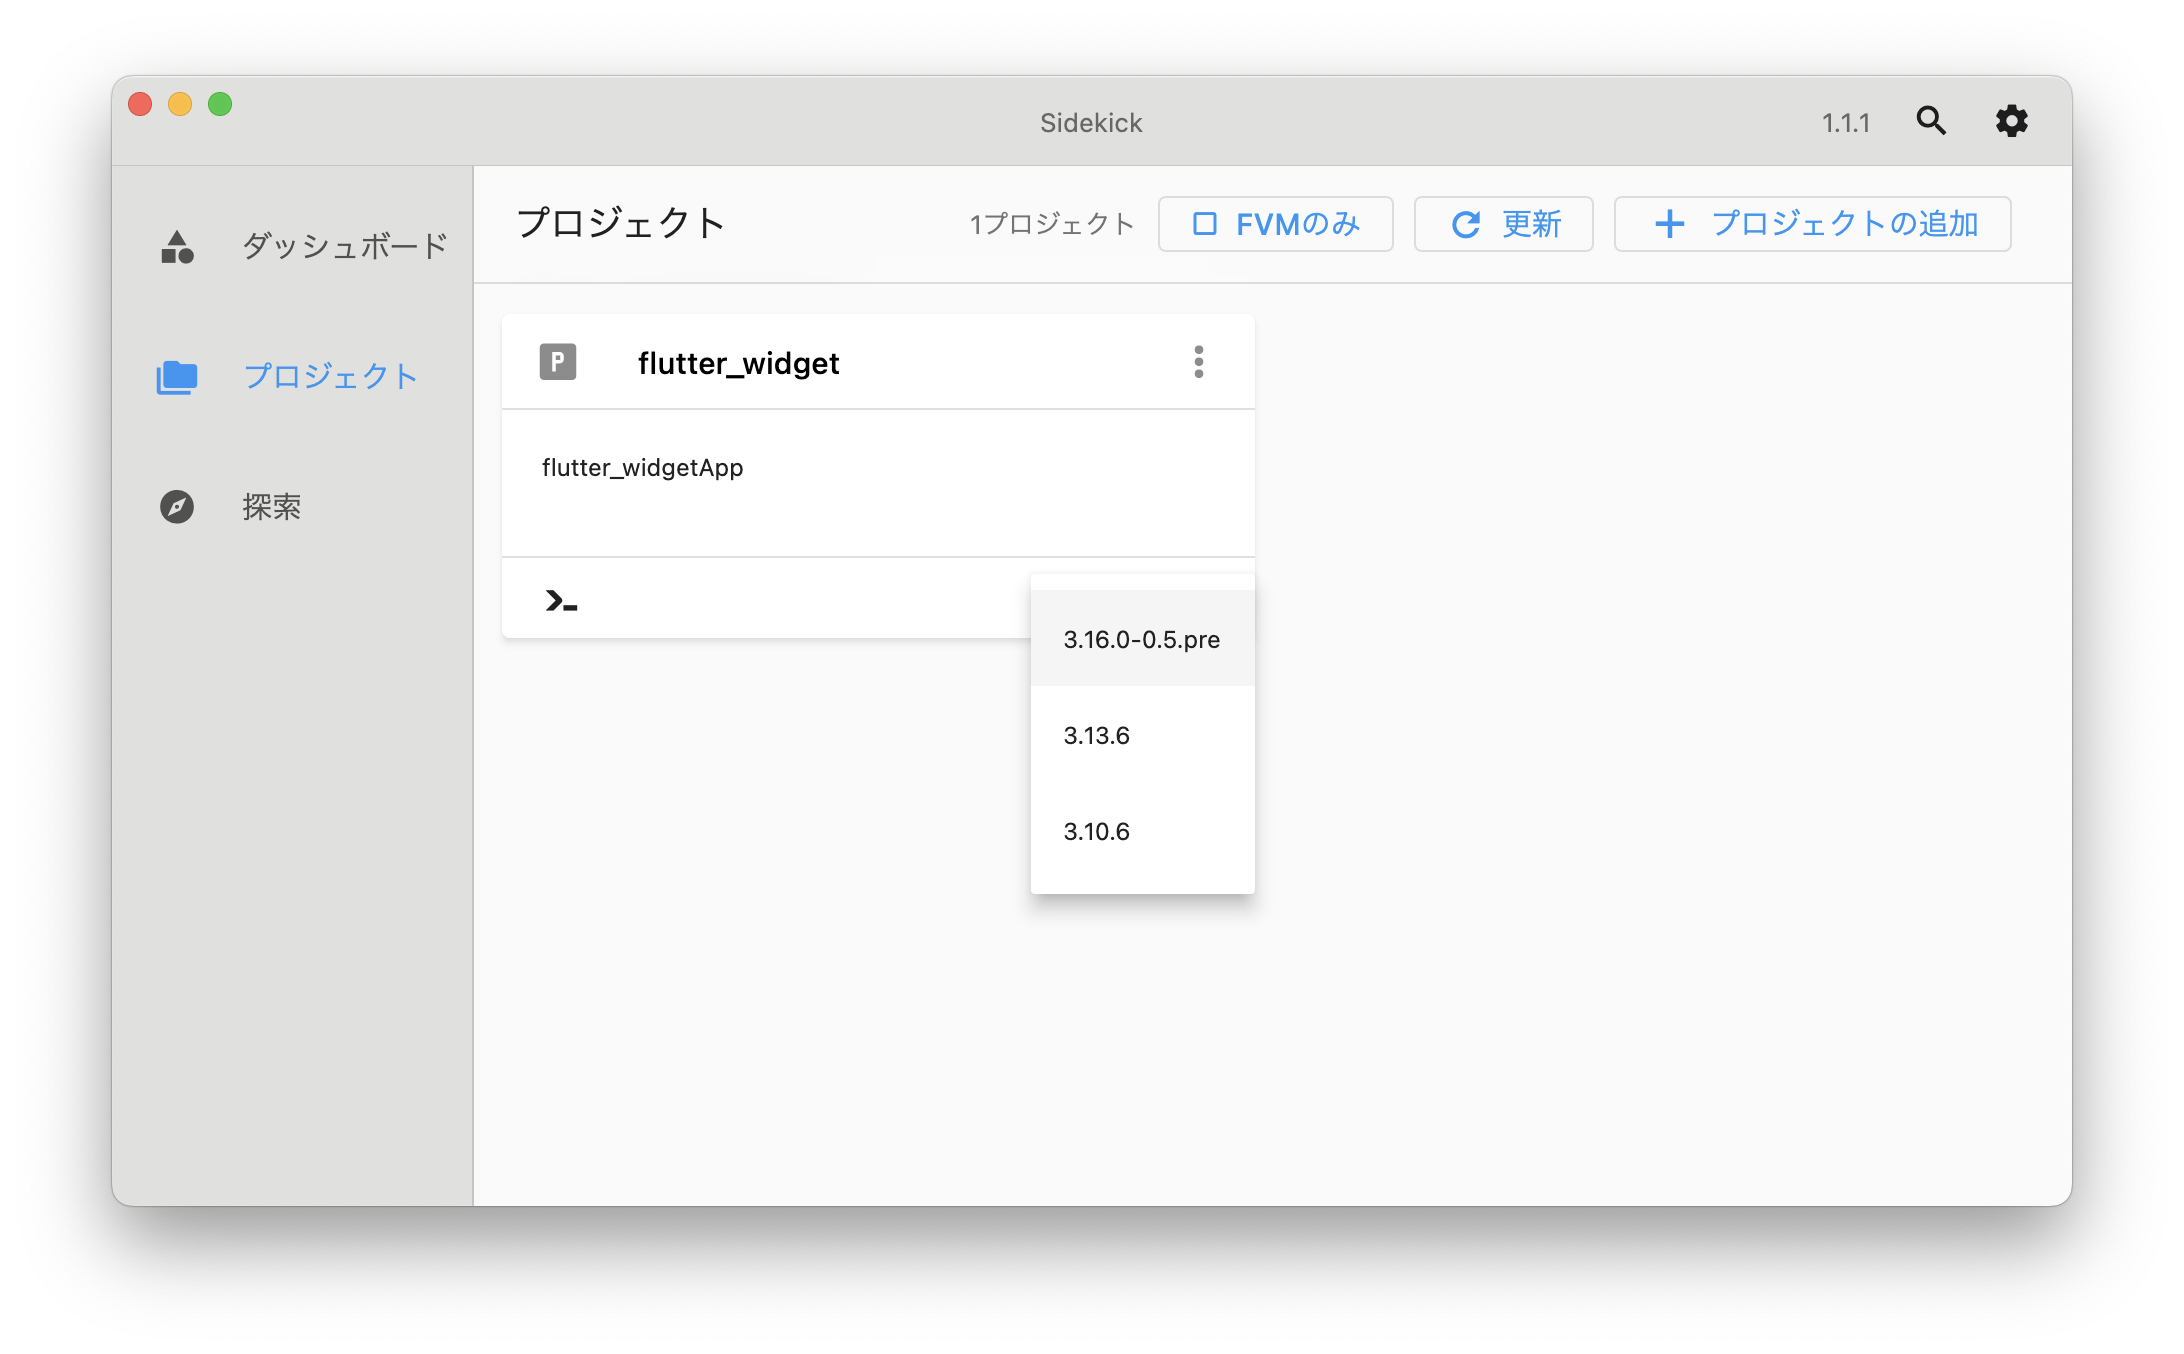
Task: Open the 探索 sidebar menu item
Action: 271,507
